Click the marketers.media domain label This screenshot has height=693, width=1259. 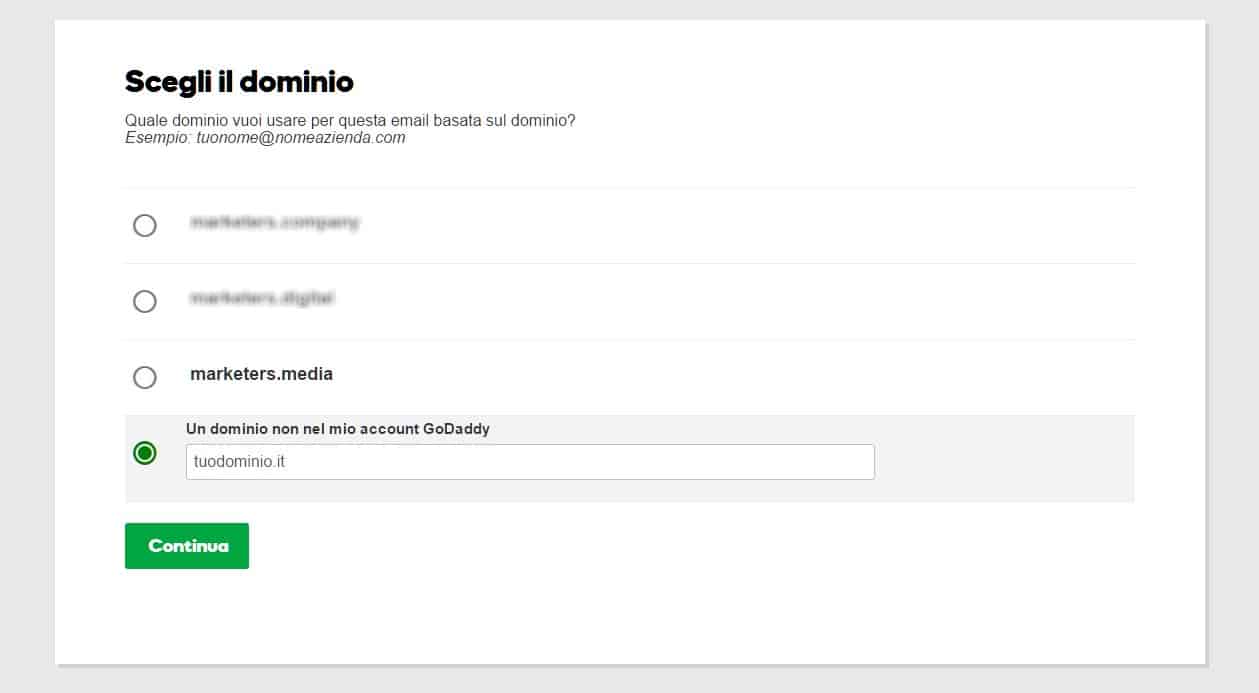[x=262, y=375]
